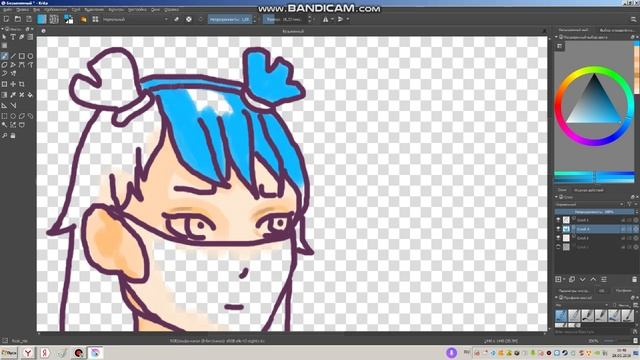Duplicate the current layer
The image size is (640, 360).
(x=572, y=280)
